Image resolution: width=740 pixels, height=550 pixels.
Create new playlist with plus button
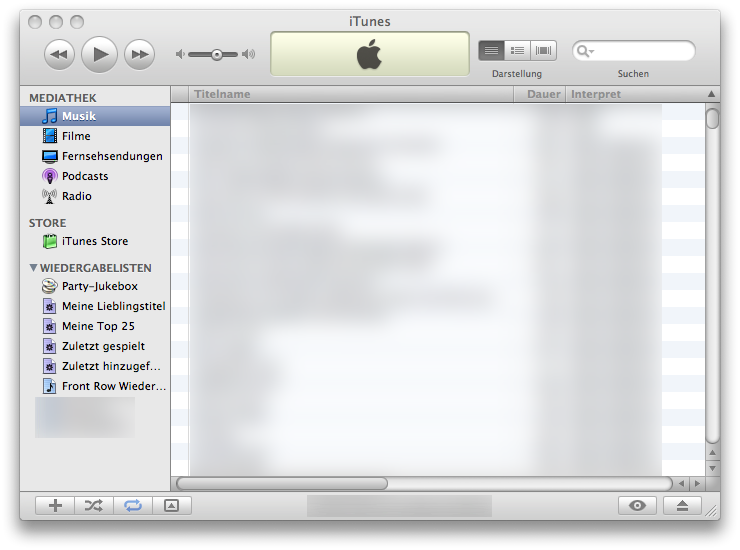pos(55,506)
